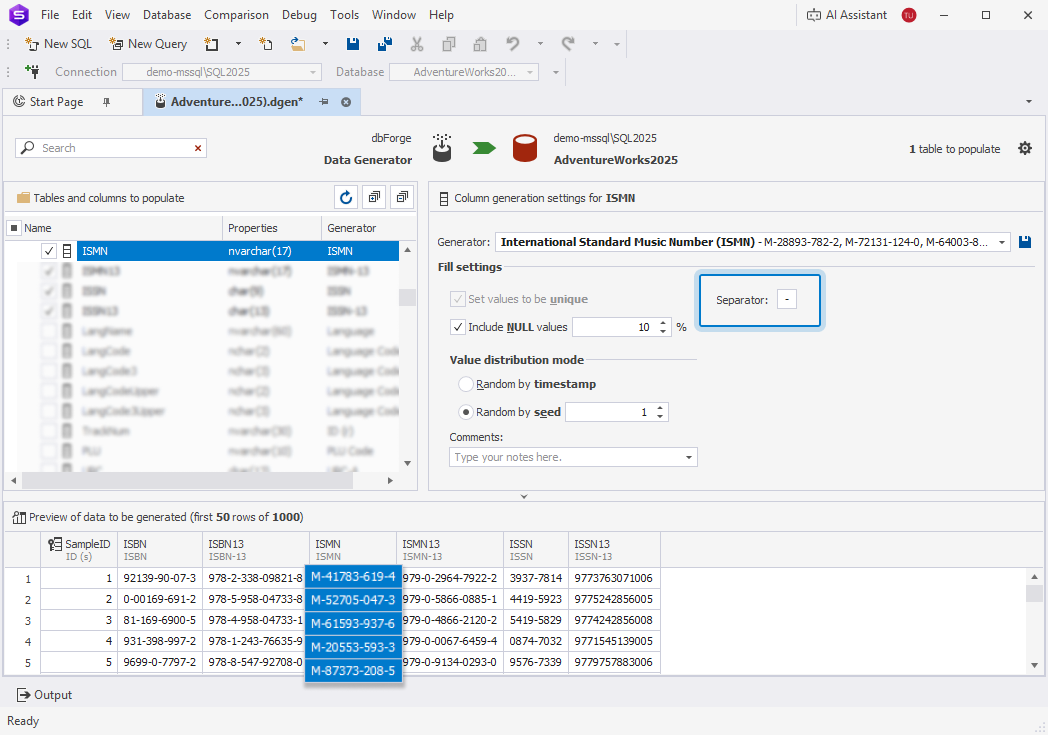The height and width of the screenshot is (735, 1048).
Task: Close the Adventure dgen document tab
Action: pos(346,102)
